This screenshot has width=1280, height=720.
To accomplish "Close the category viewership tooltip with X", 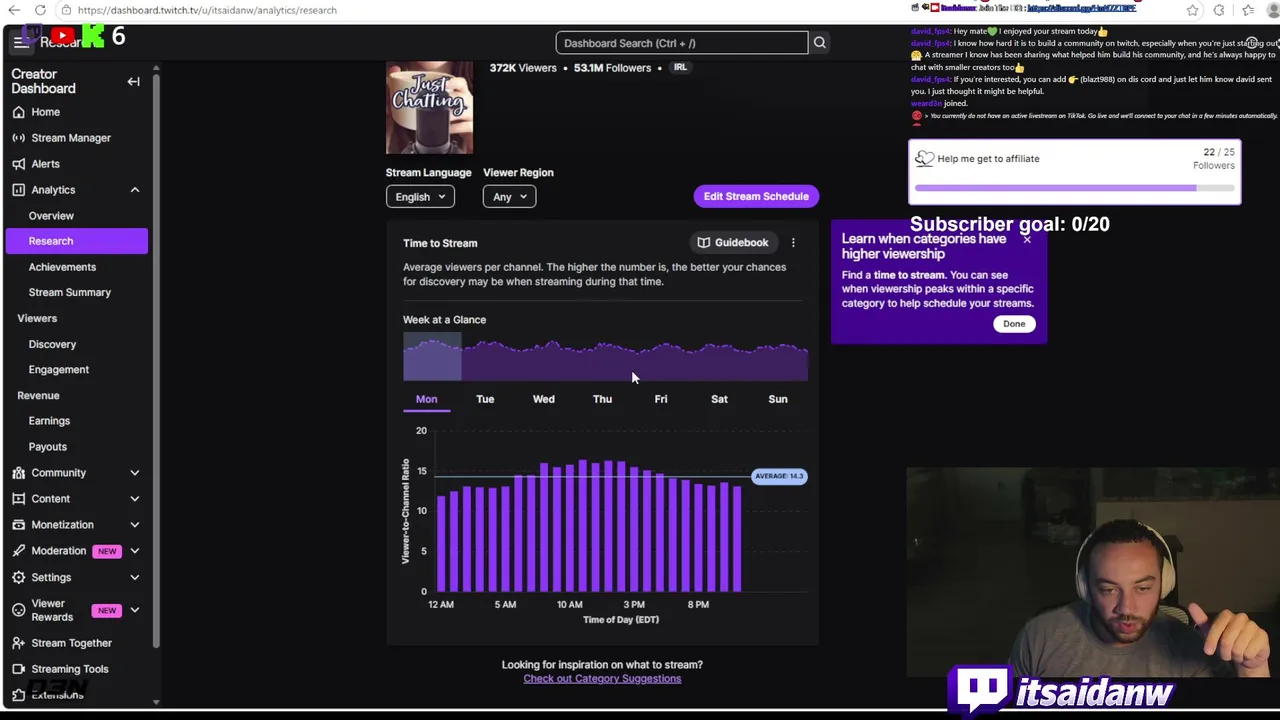I will click(1026, 239).
